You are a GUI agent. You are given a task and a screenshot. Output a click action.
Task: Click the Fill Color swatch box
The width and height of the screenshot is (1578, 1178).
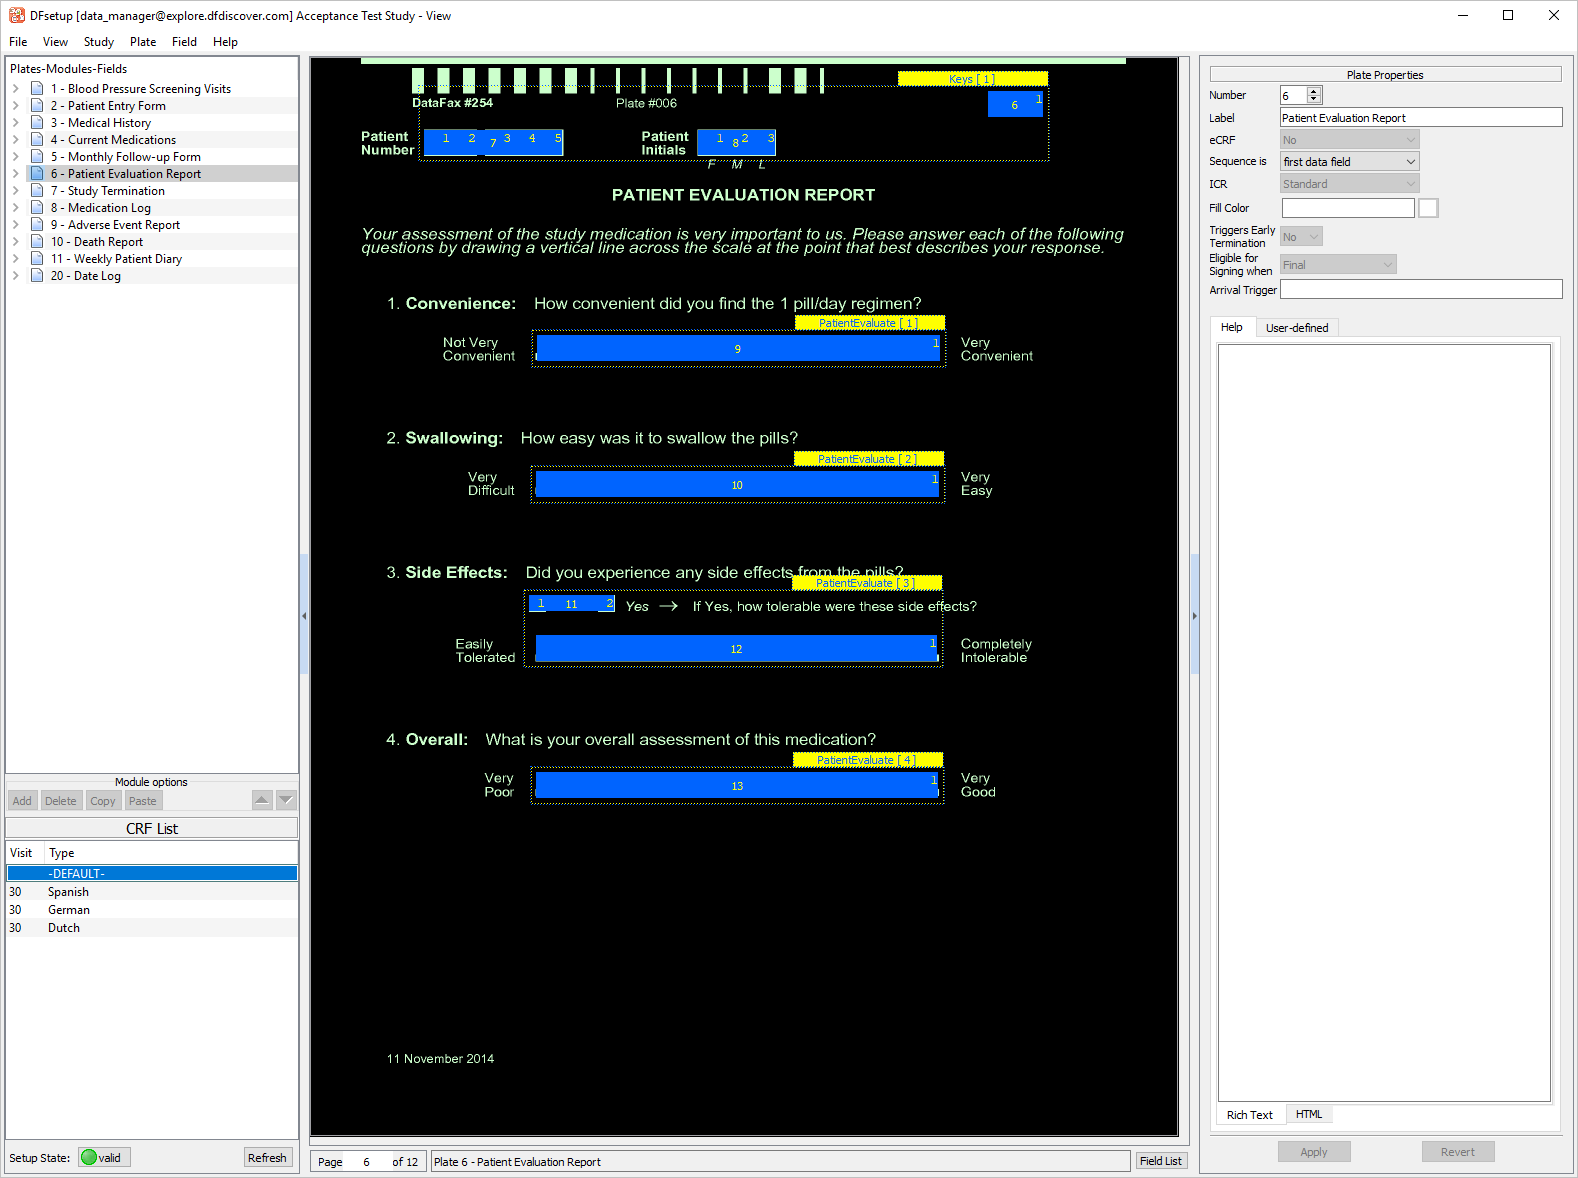point(1428,208)
